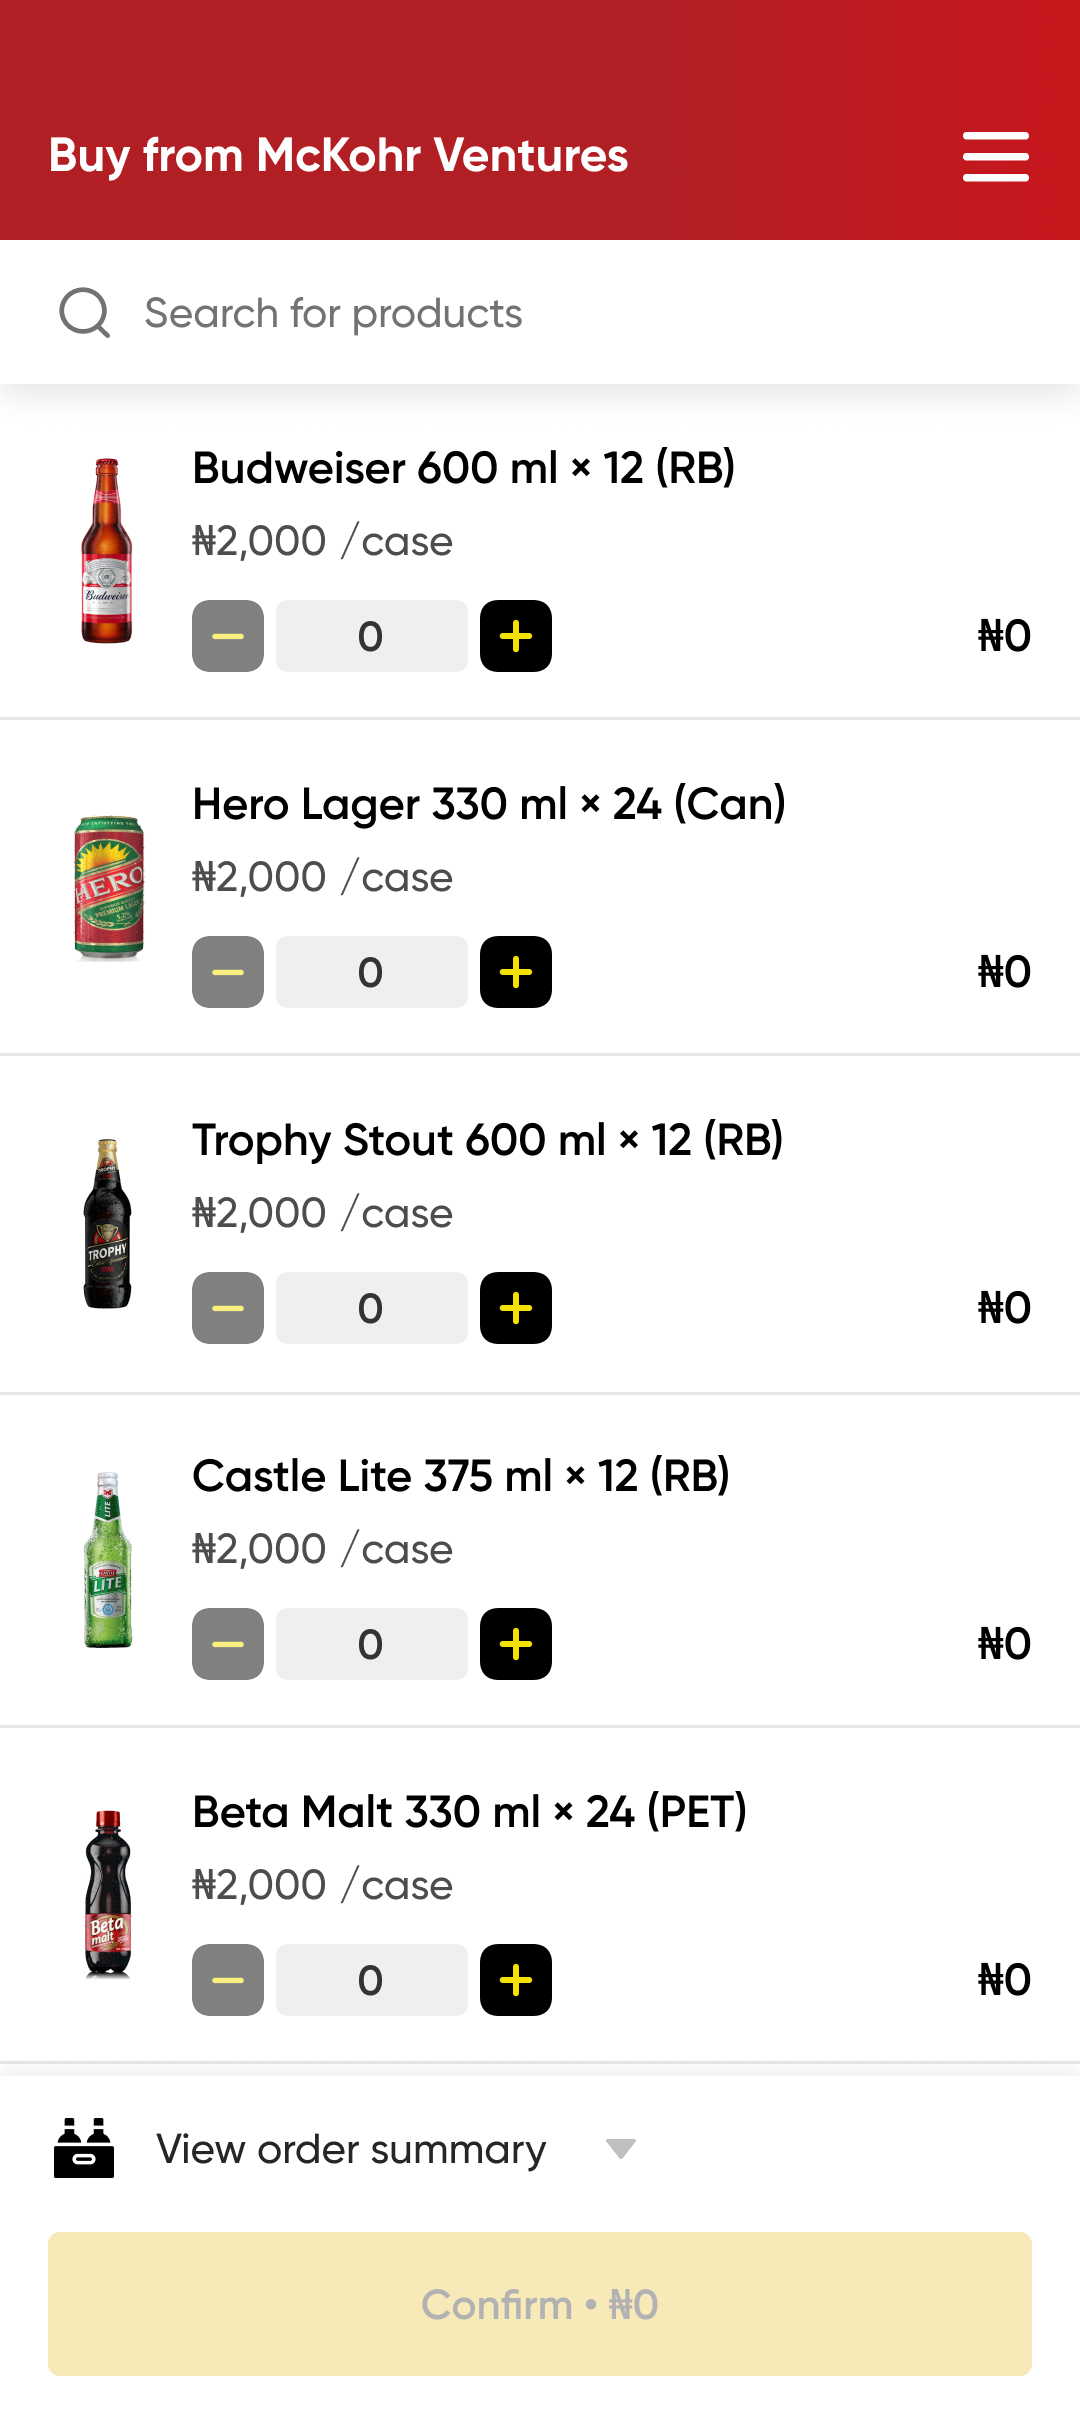Click the search magnifier icon
The width and height of the screenshot is (1080, 2436).
(85, 313)
